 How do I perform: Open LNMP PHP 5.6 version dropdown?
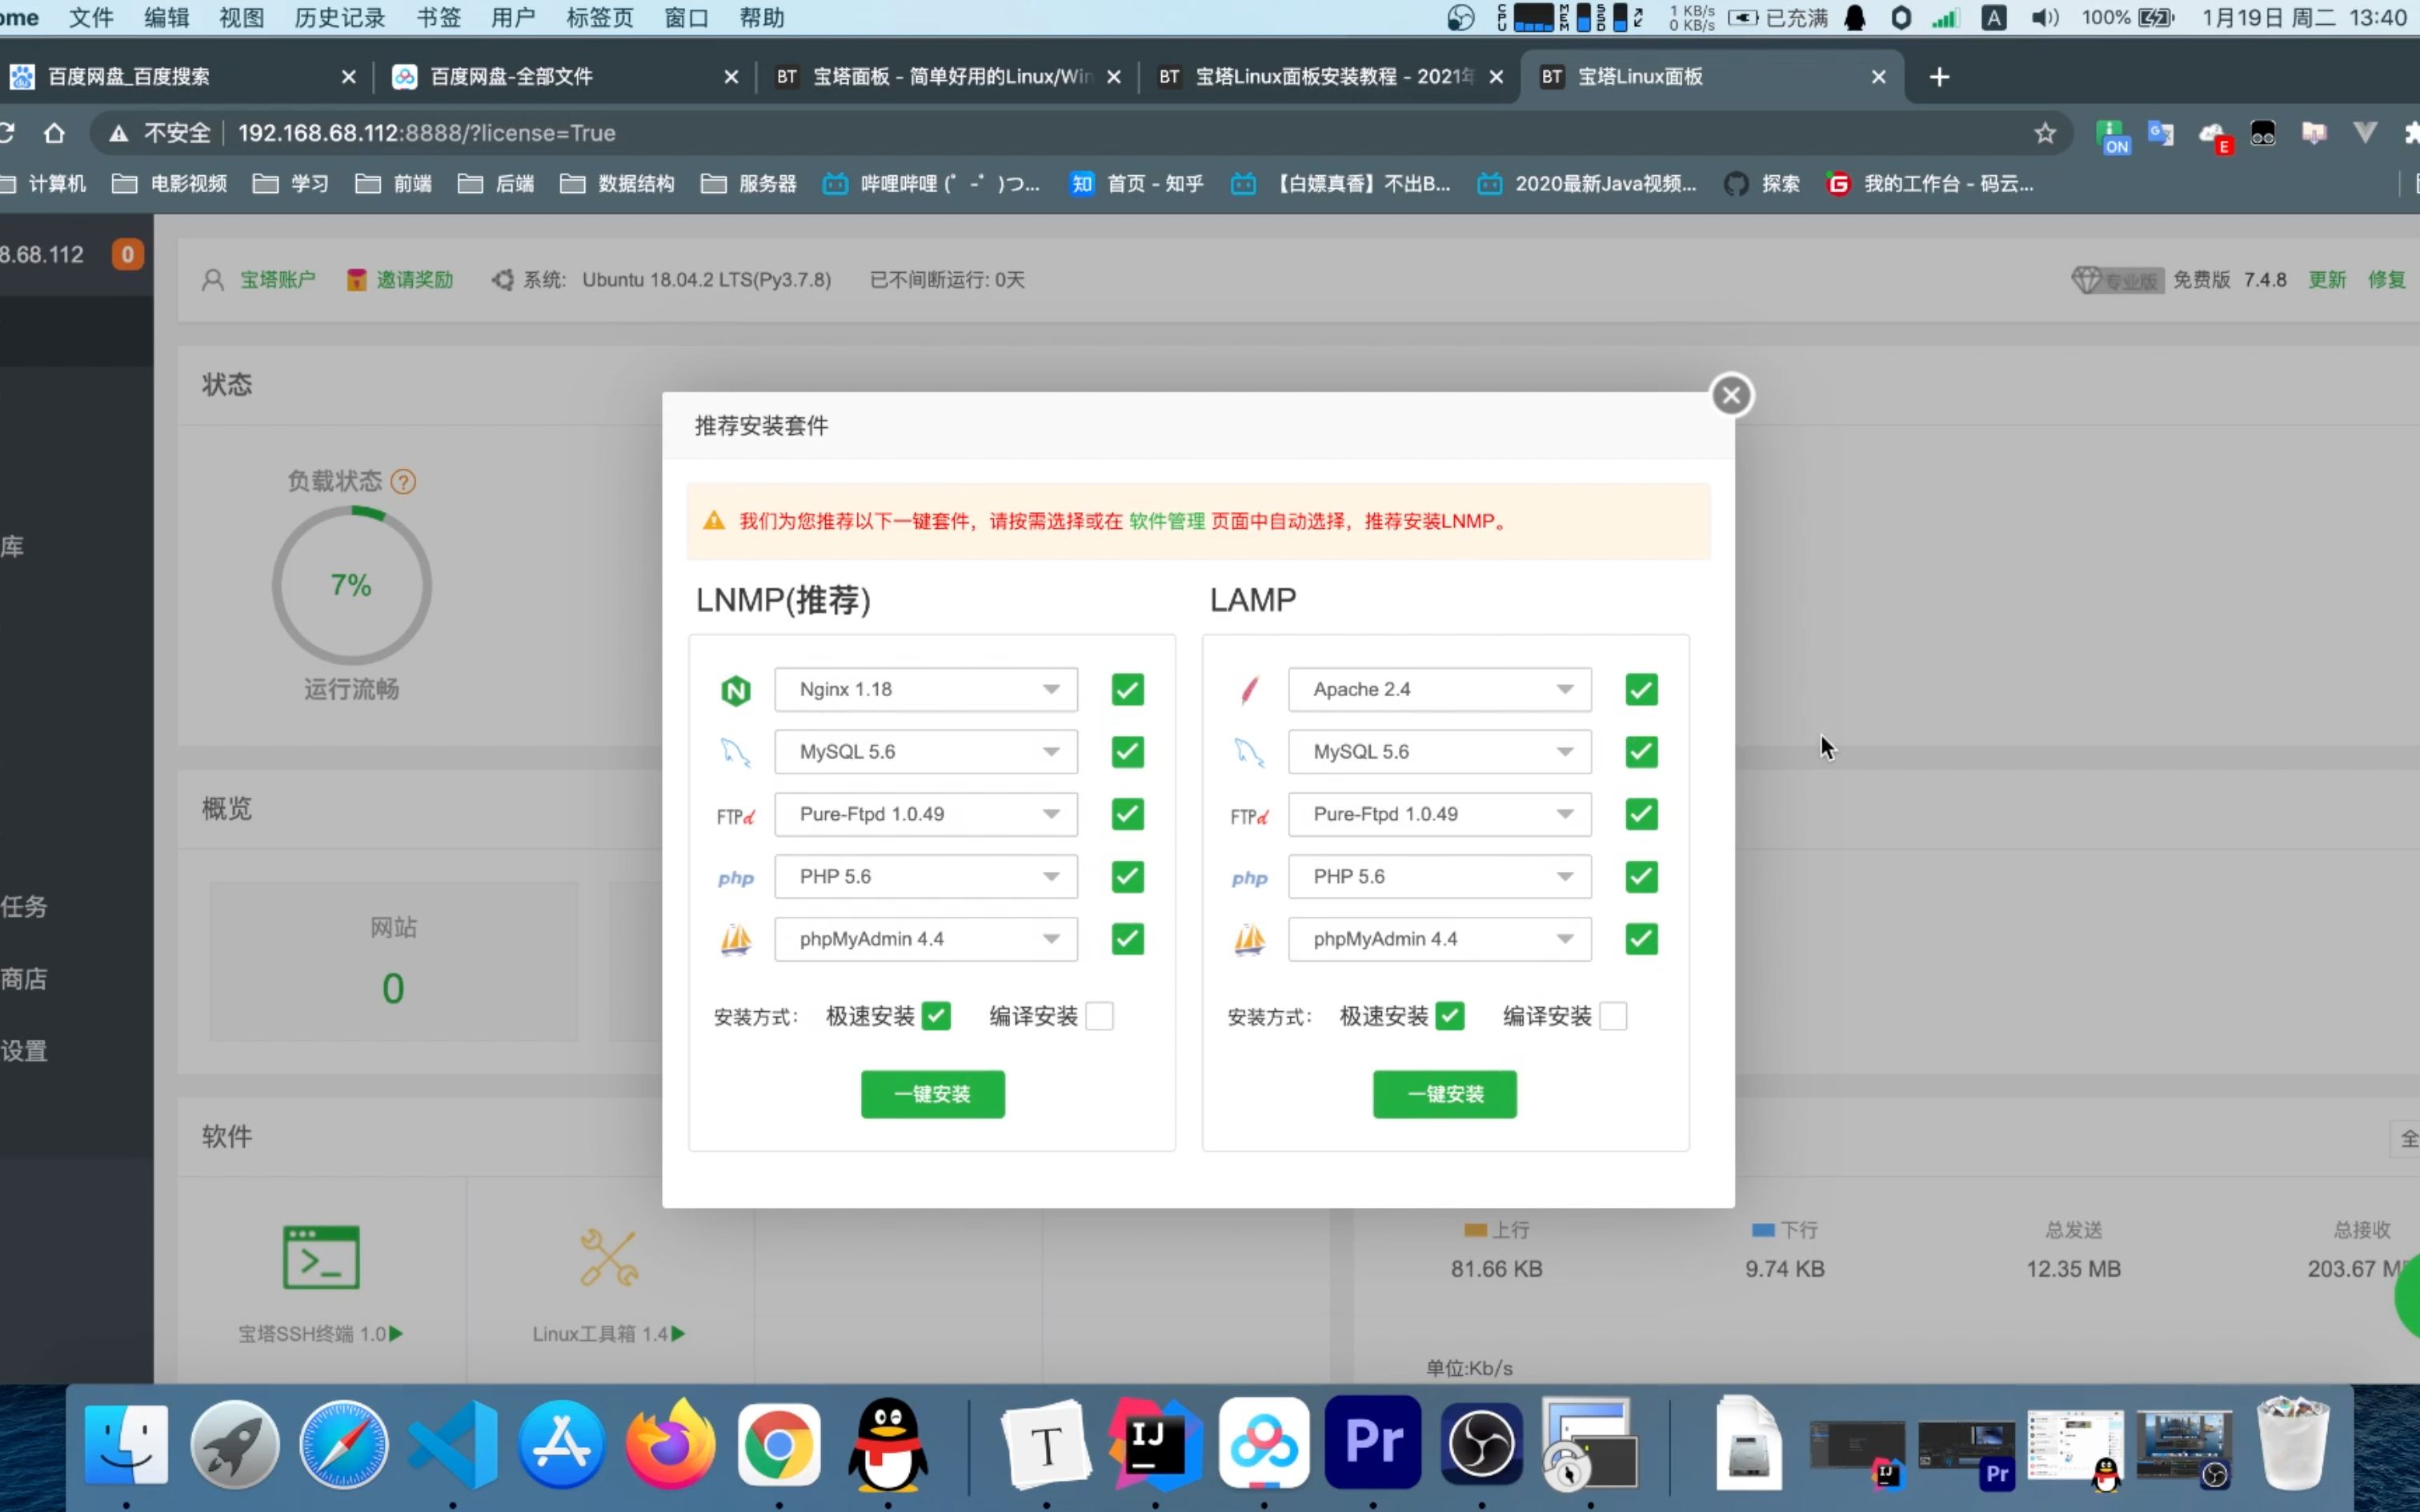(x=926, y=877)
